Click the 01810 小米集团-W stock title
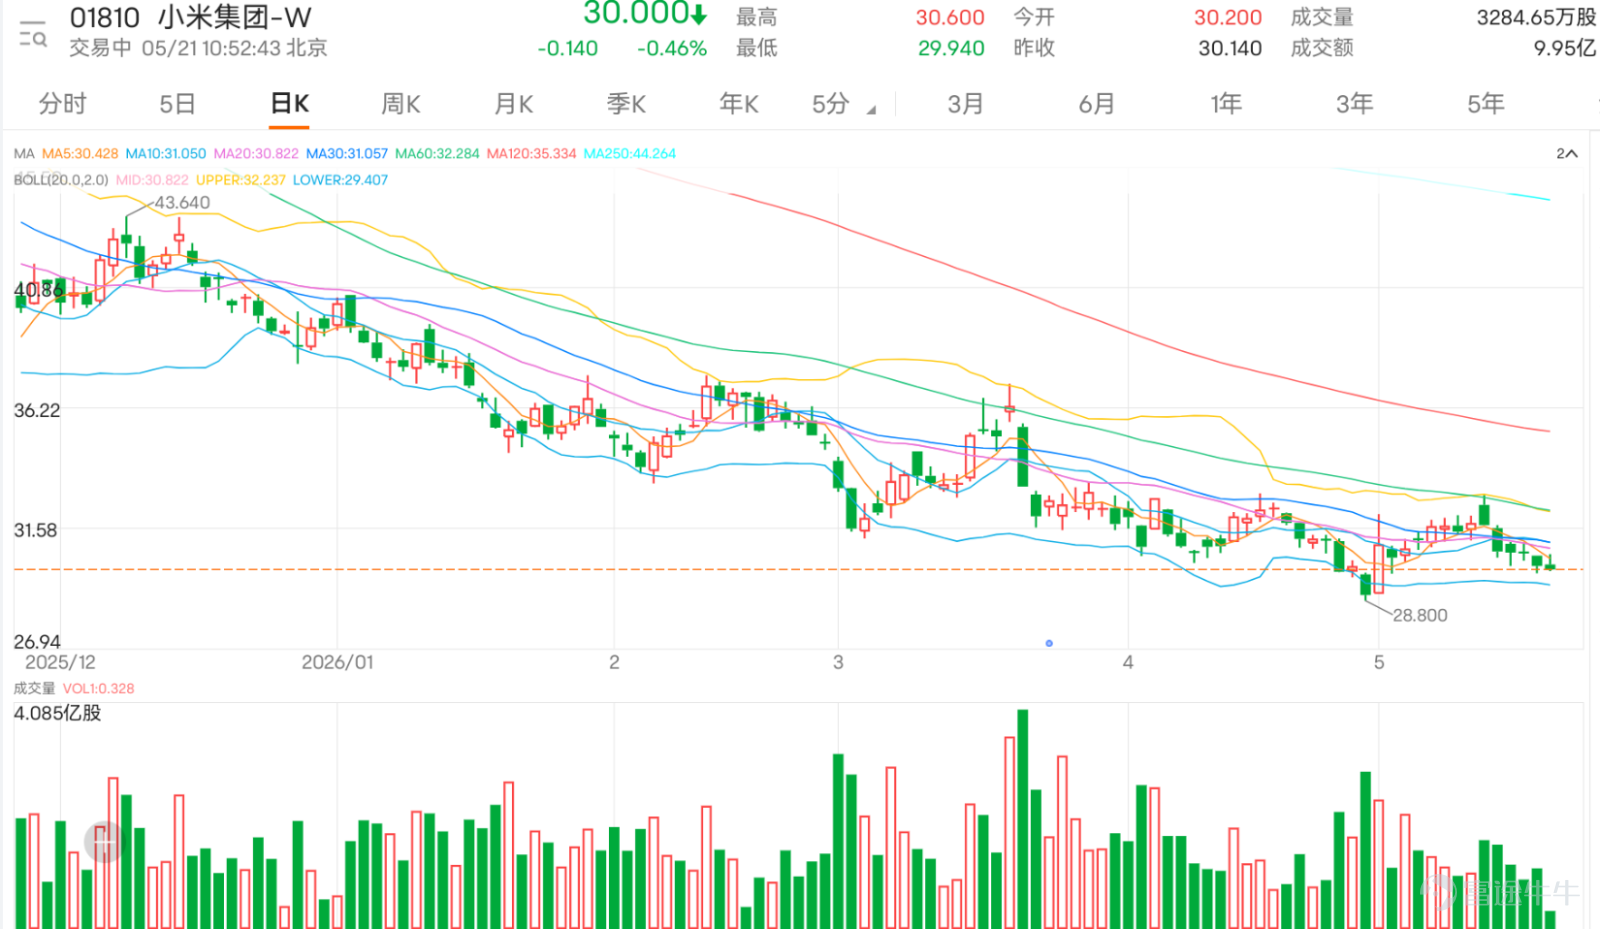Image resolution: width=1600 pixels, height=929 pixels. [191, 17]
